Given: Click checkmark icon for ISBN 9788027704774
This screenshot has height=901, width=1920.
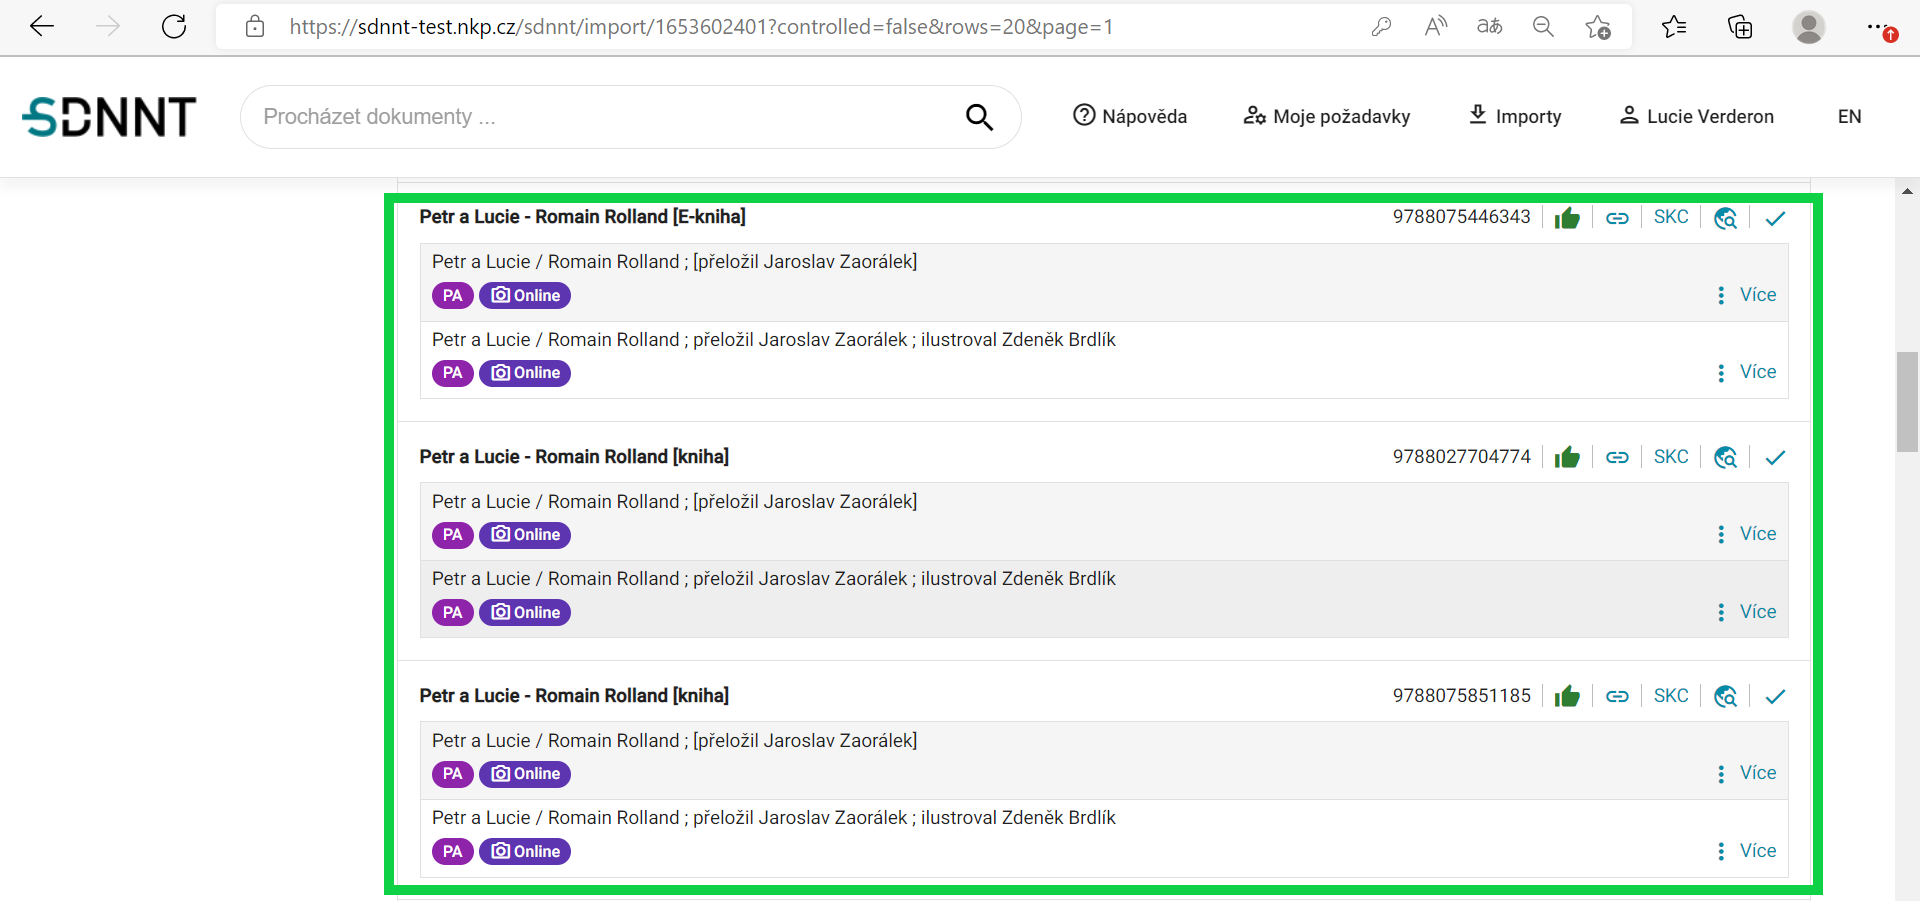Looking at the screenshot, I should coord(1775,457).
